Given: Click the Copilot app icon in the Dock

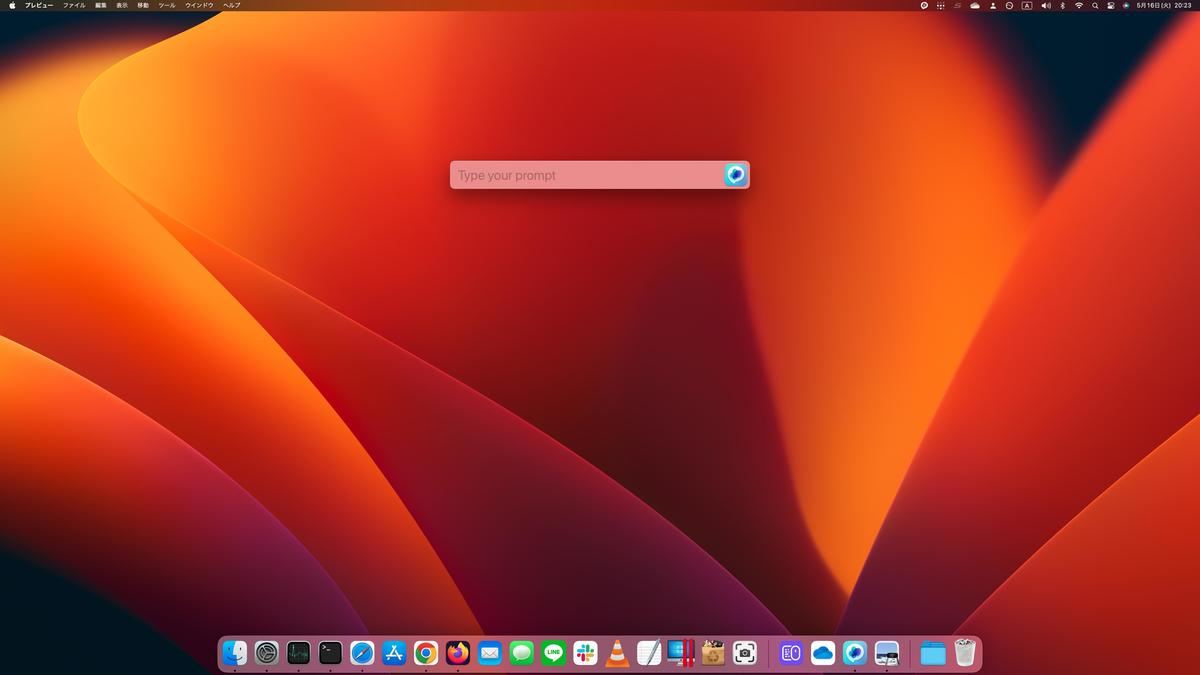Looking at the screenshot, I should tap(855, 653).
